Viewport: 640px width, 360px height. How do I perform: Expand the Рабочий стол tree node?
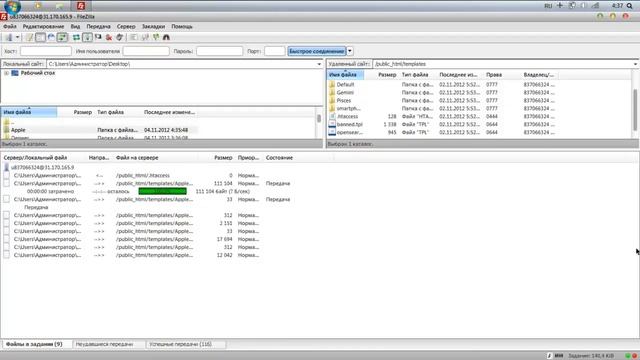[x=6, y=73]
